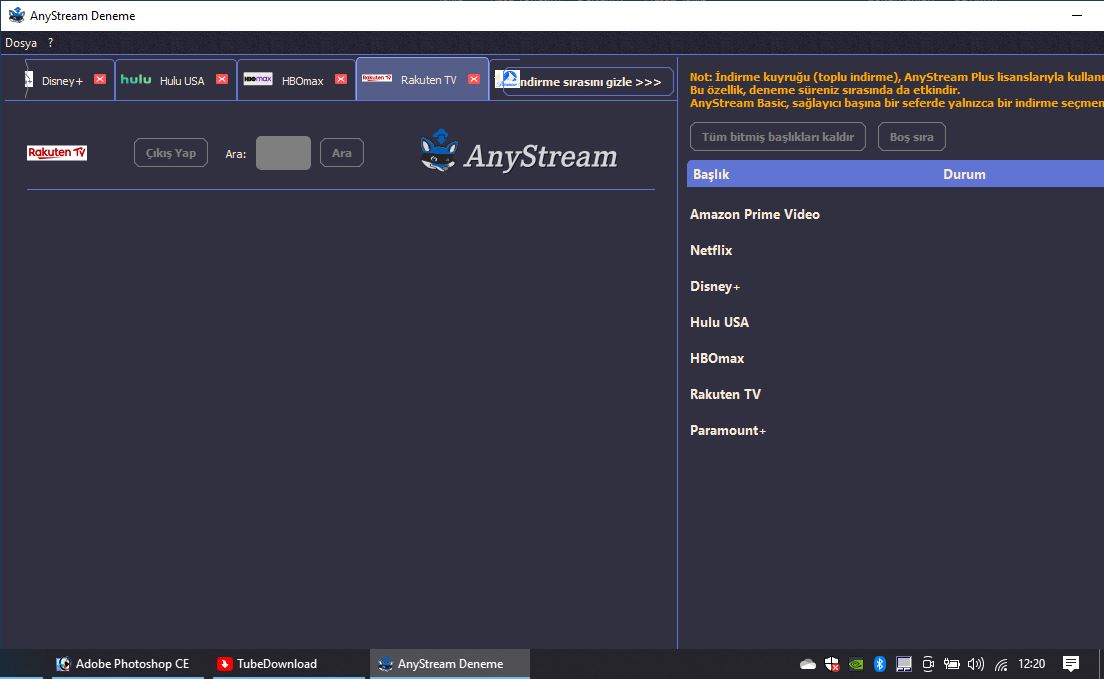1104x679 pixels.
Task: Switch to the Disney+ tab
Action: [x=62, y=80]
